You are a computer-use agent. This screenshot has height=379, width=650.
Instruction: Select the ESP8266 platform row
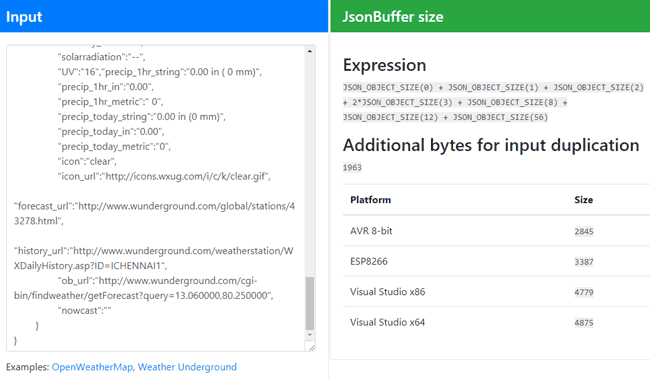coord(496,262)
